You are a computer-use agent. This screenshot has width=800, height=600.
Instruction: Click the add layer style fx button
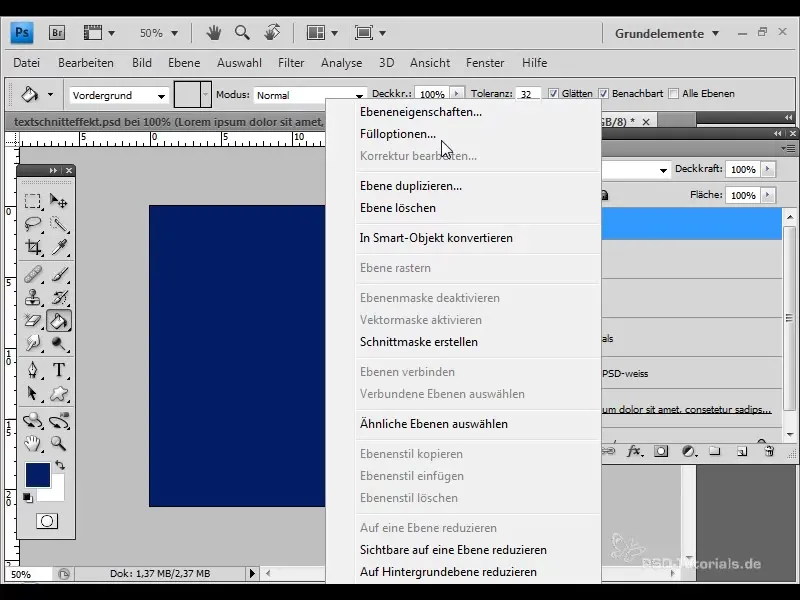(634, 451)
